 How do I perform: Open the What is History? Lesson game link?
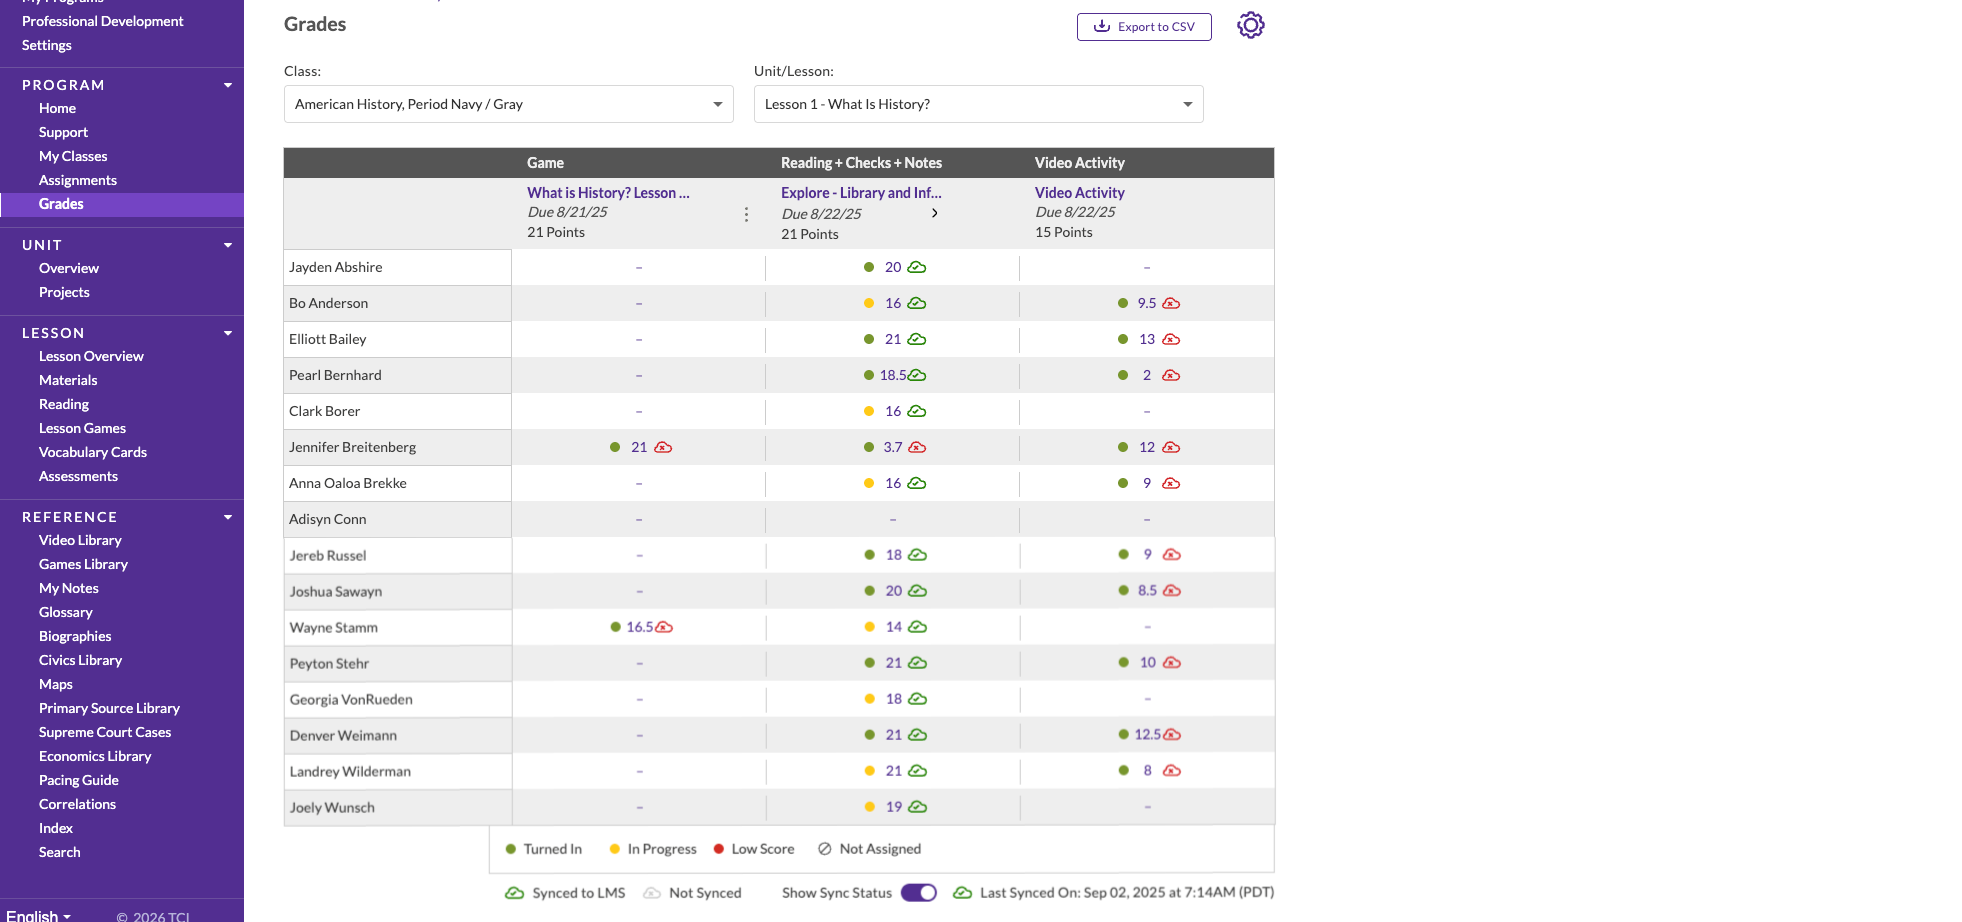(x=608, y=193)
